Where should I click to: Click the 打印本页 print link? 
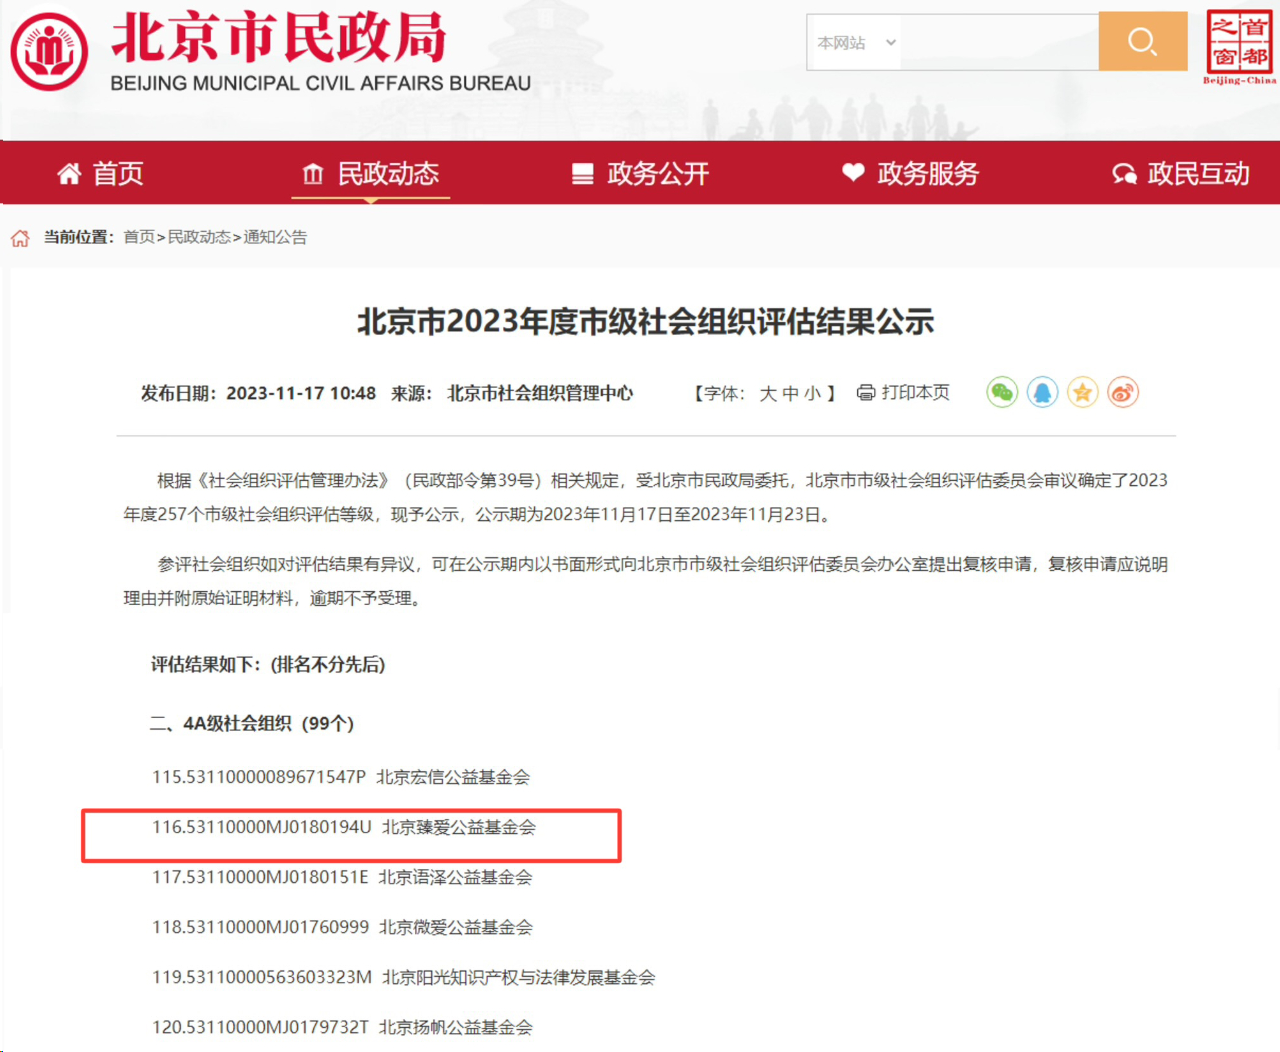(916, 393)
